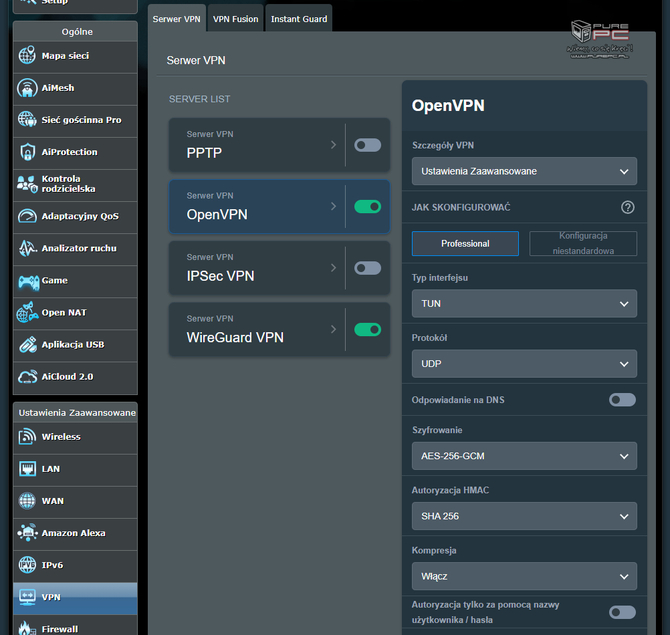This screenshot has height=635, width=670.
Task: Expand IPSec VPN details chevron
Action: (x=333, y=268)
